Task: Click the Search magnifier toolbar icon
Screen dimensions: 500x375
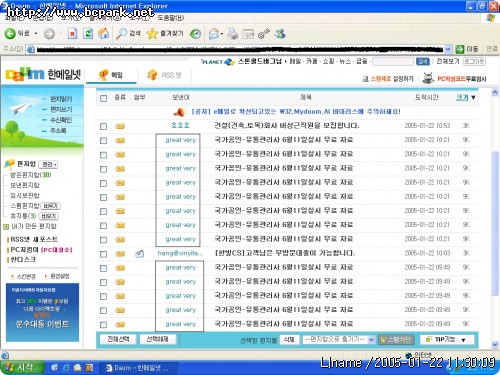Action: [x=121, y=33]
